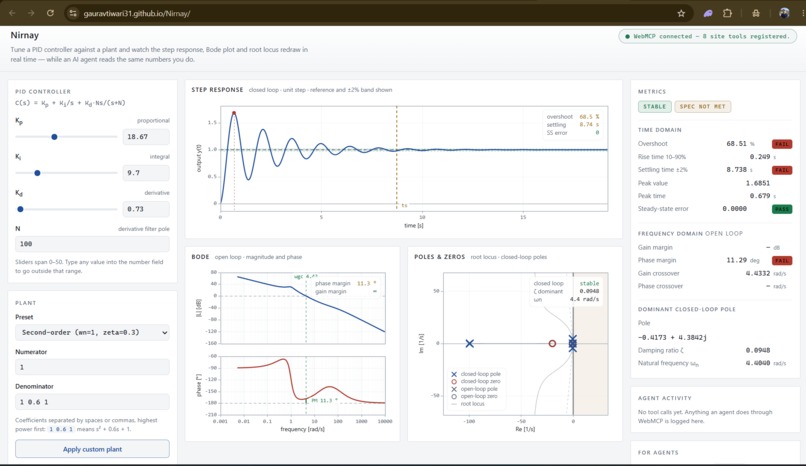Image resolution: width=806 pixels, height=466 pixels.
Task: Click the red peak marker on step response
Action: [x=234, y=113]
